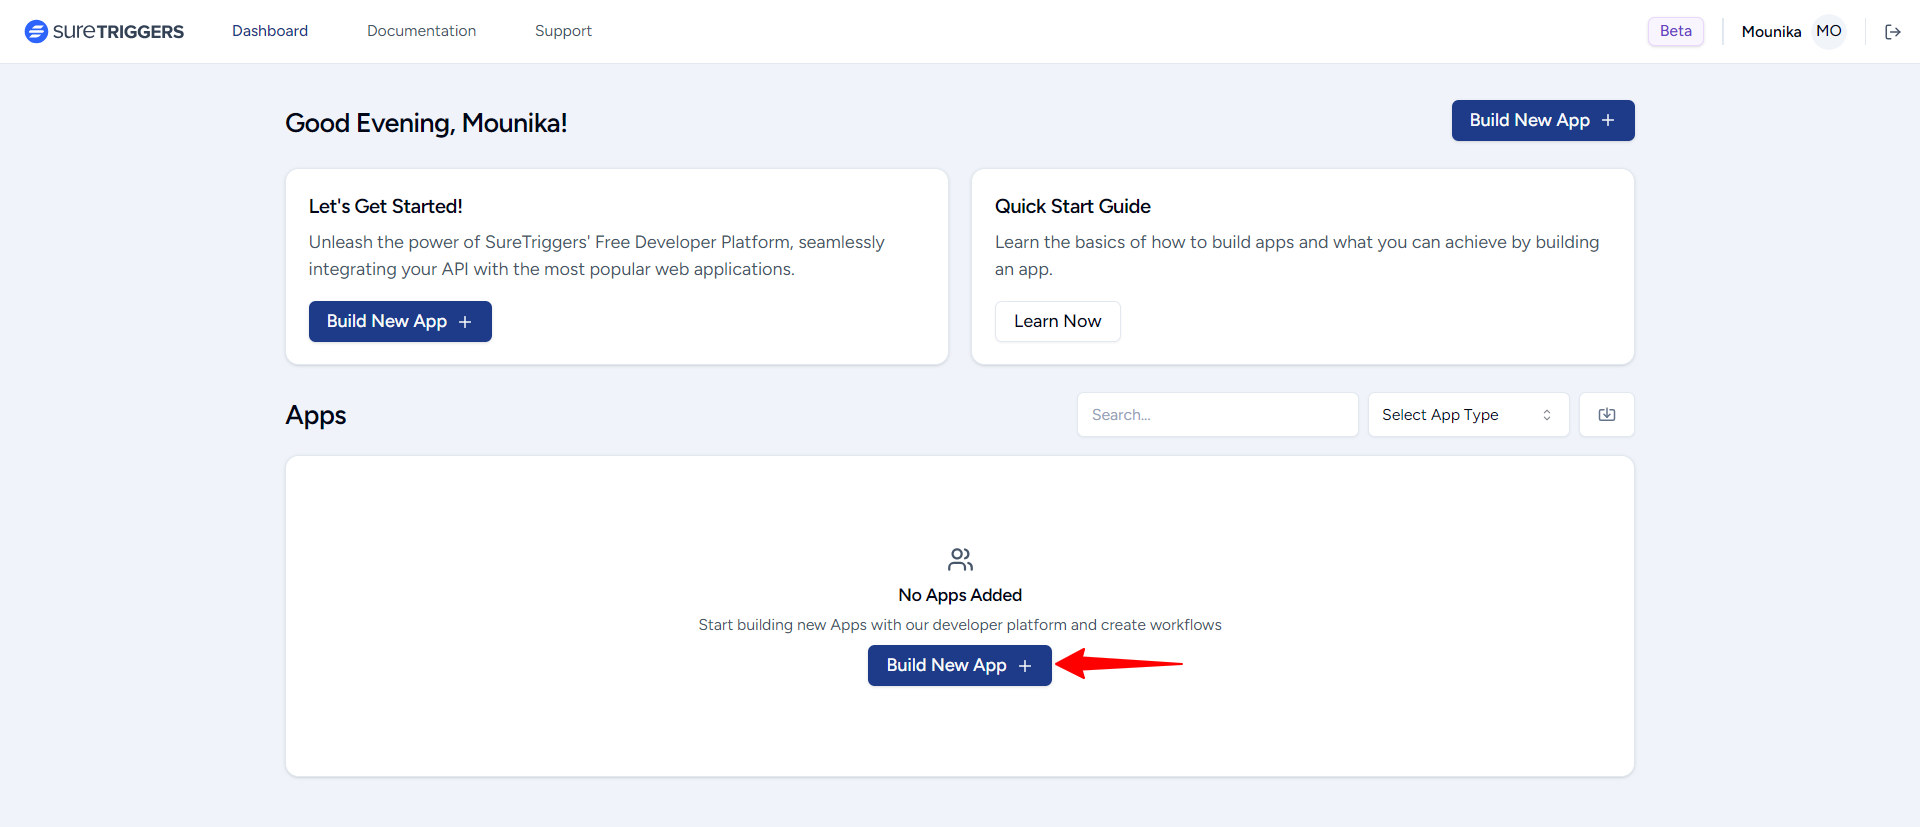Click the import app icon button

(1606, 415)
